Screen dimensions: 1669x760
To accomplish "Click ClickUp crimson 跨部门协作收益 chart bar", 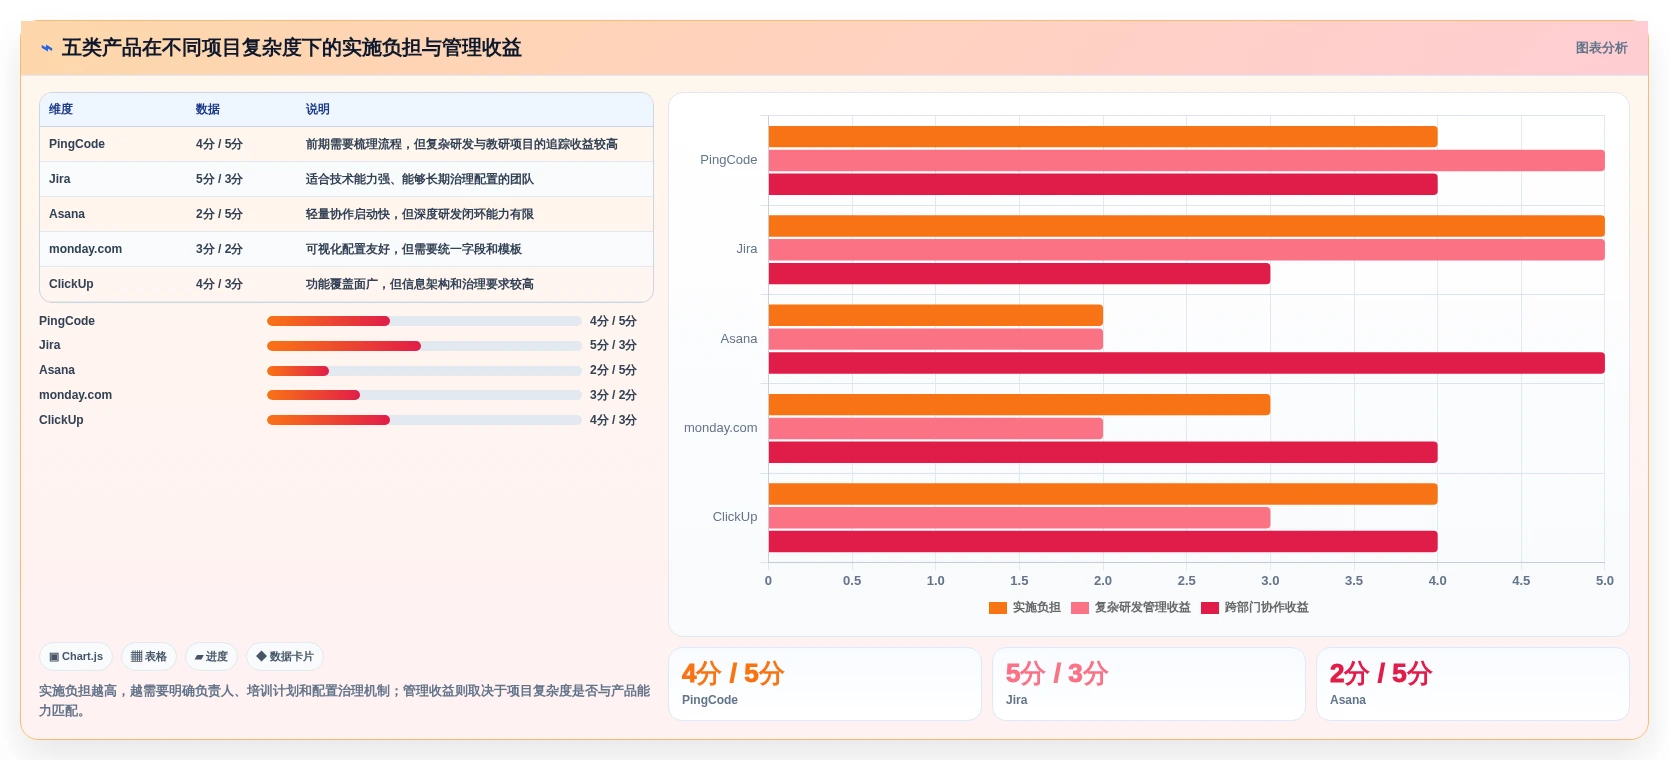I will pos(1103,542).
